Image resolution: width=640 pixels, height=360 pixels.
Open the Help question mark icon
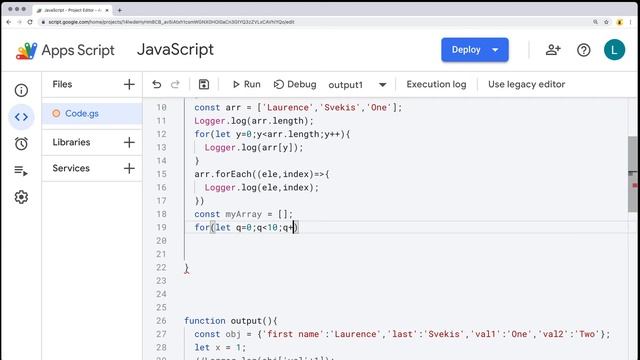pyautogui.click(x=584, y=50)
